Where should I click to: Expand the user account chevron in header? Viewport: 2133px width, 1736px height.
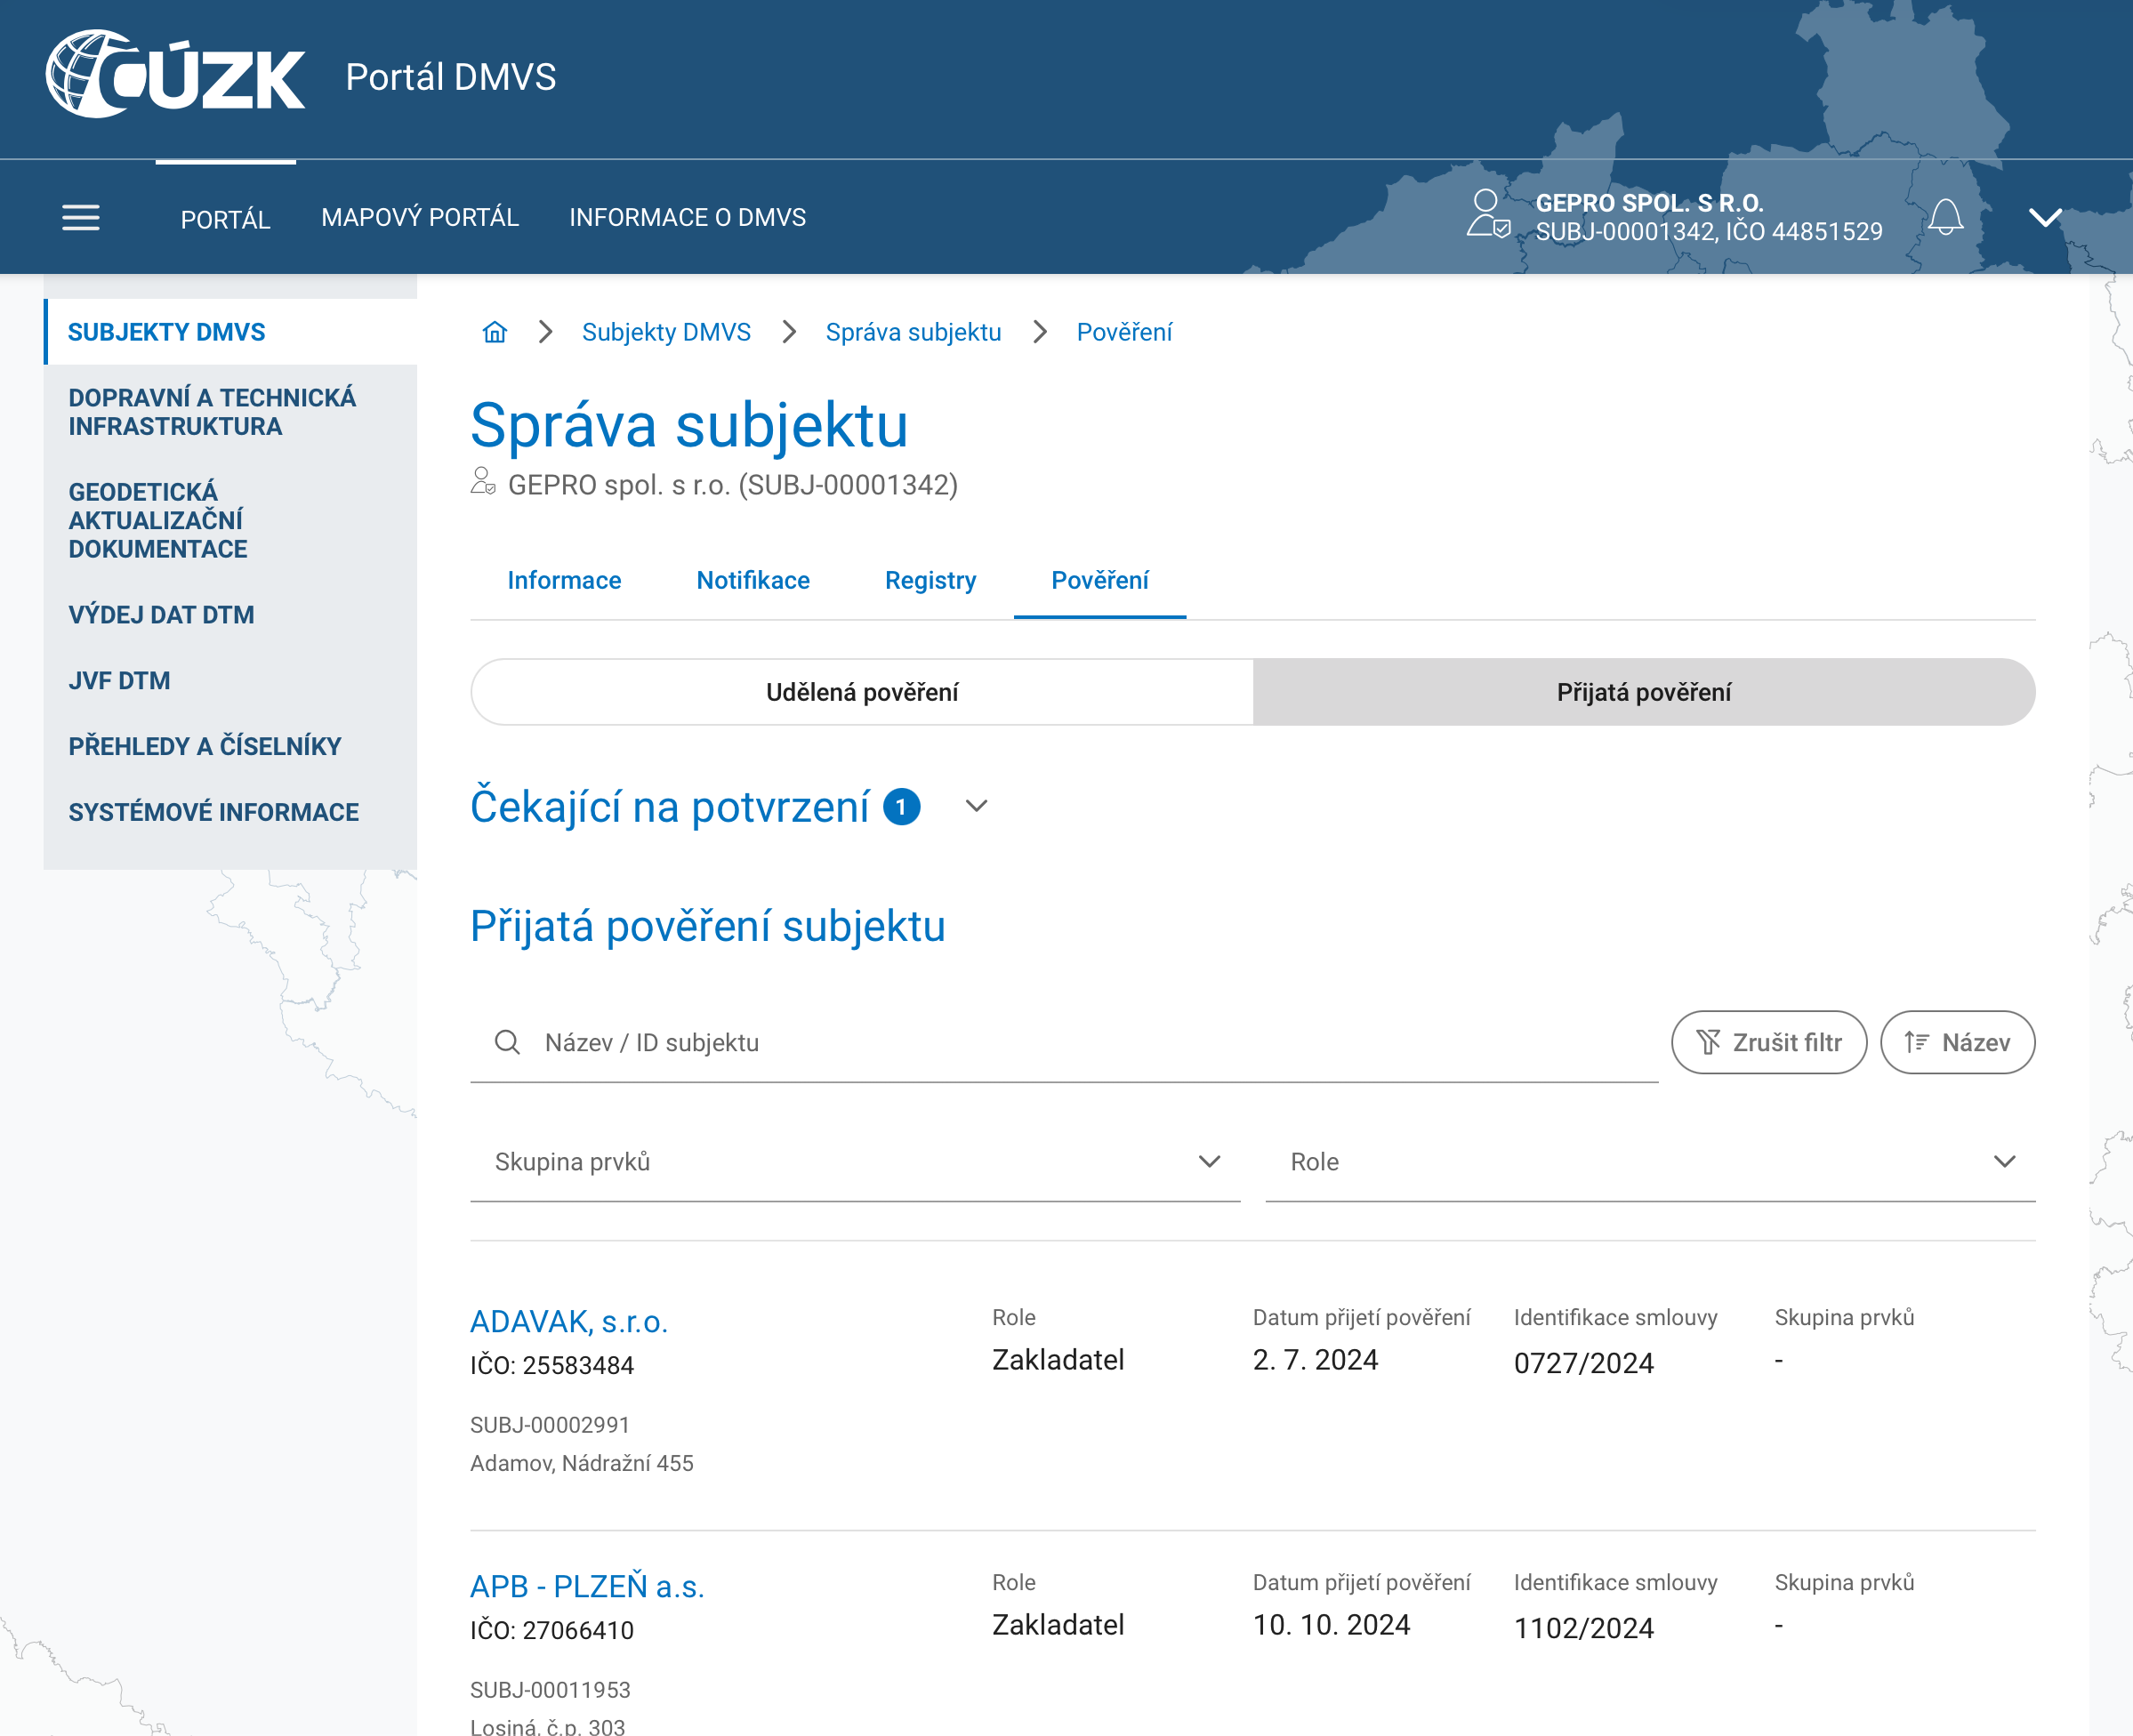(x=2045, y=217)
